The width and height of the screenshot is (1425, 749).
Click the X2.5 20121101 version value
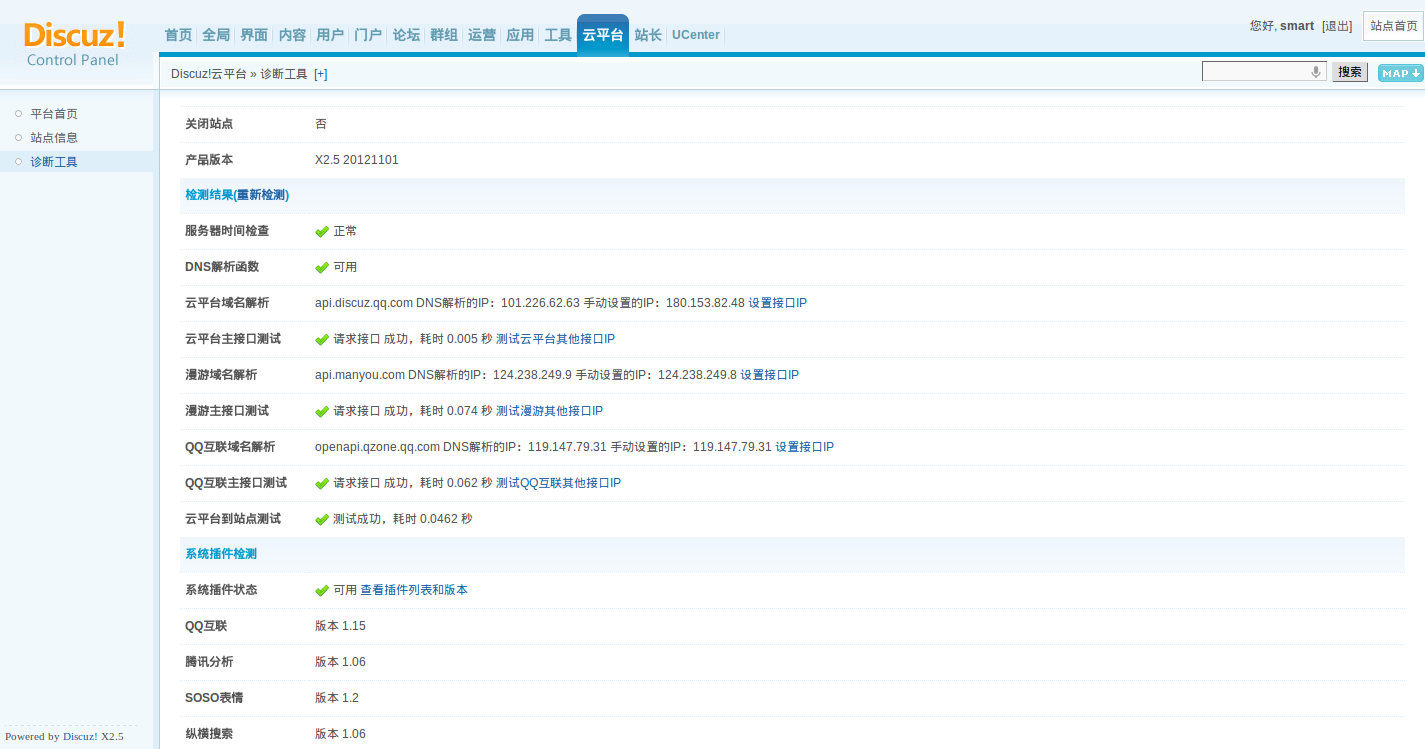[x=357, y=160]
